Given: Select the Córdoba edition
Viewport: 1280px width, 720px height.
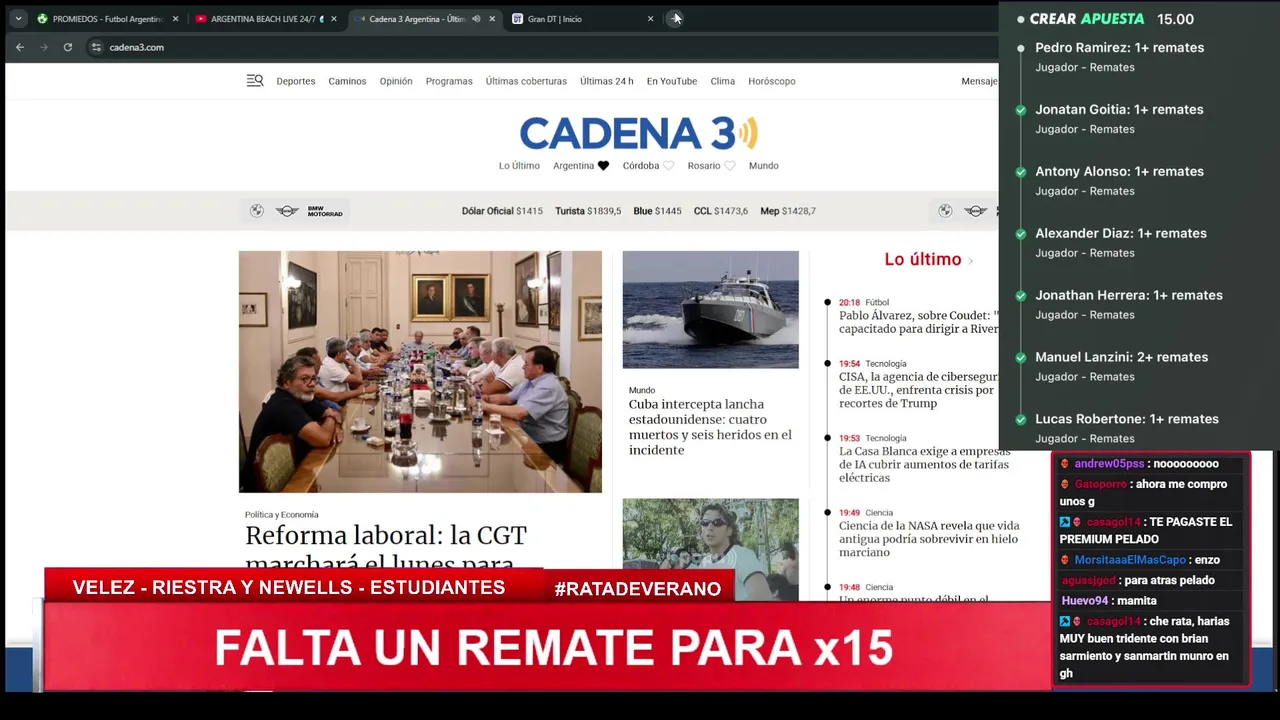Looking at the screenshot, I should tap(641, 166).
